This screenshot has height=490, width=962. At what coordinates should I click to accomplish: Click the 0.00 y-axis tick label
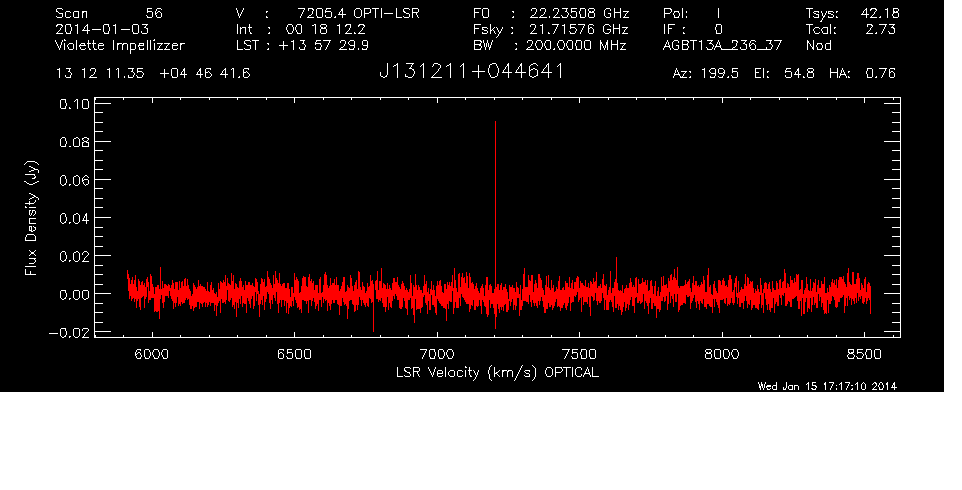click(74, 294)
